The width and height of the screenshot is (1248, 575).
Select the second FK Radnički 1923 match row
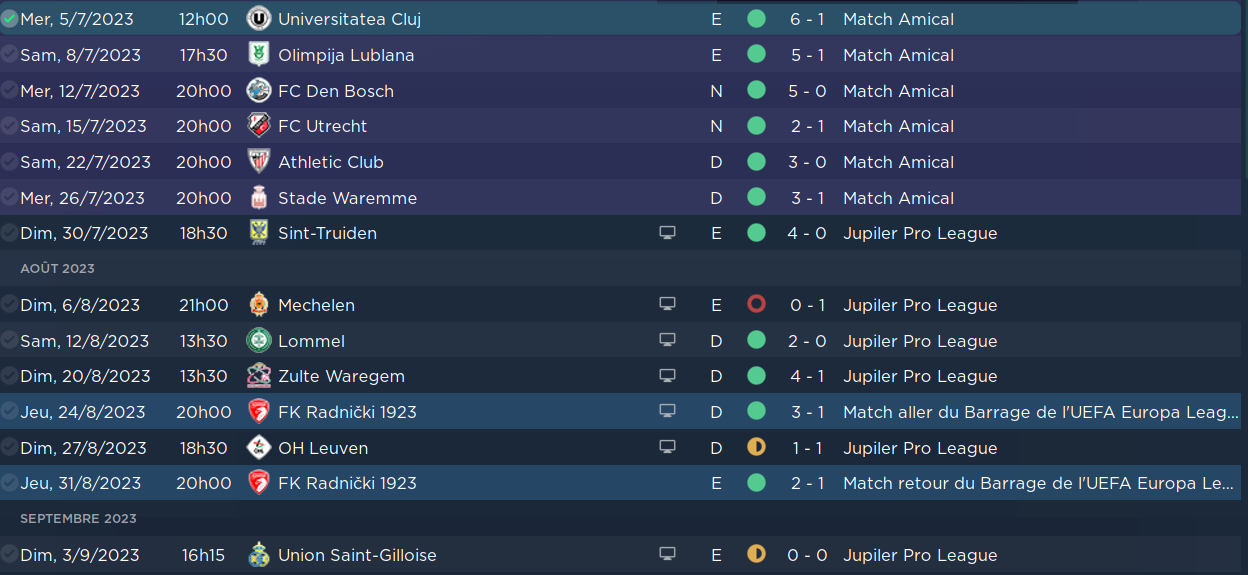(x=624, y=483)
